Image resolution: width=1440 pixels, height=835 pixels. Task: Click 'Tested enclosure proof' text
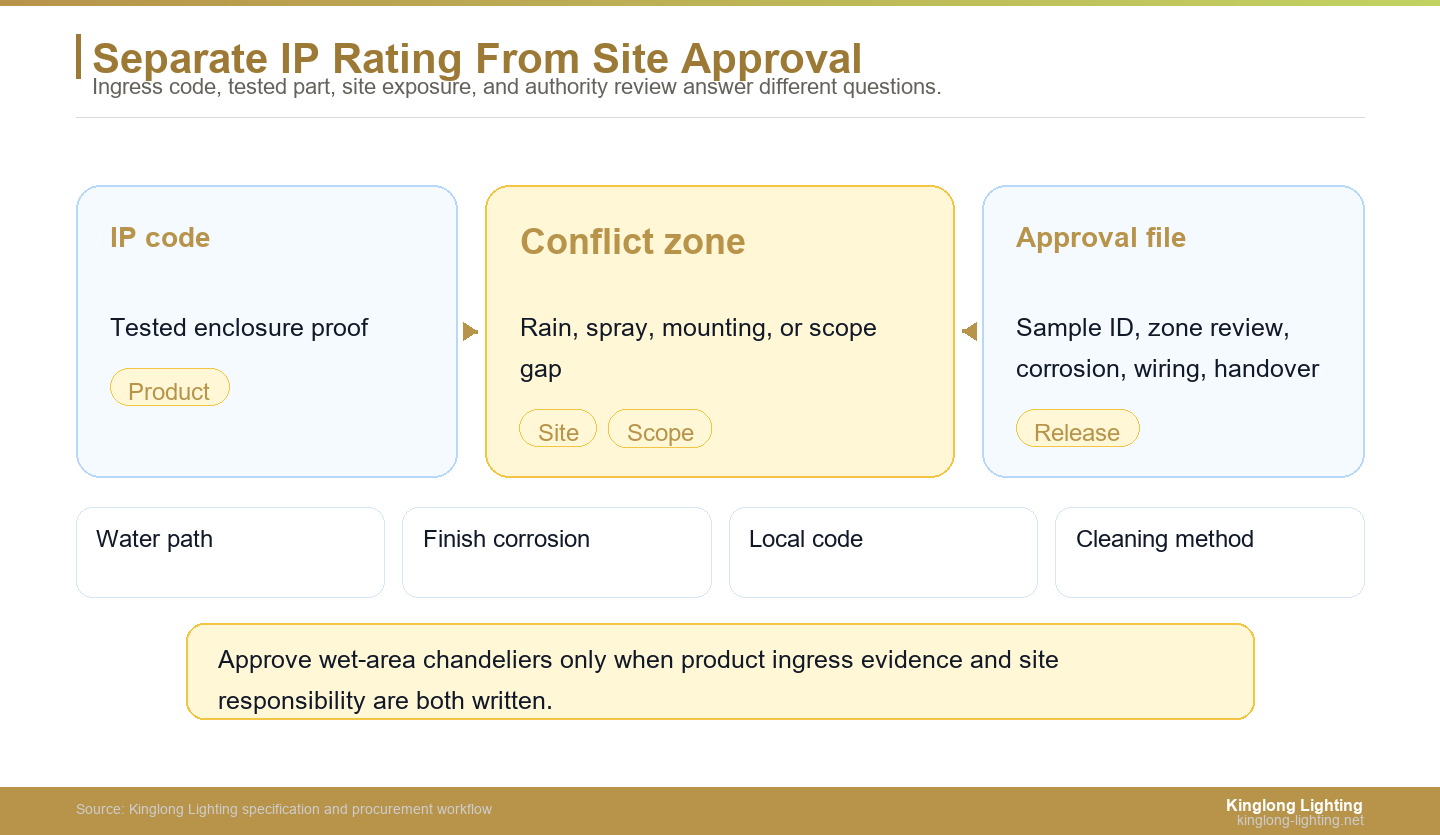pos(239,328)
